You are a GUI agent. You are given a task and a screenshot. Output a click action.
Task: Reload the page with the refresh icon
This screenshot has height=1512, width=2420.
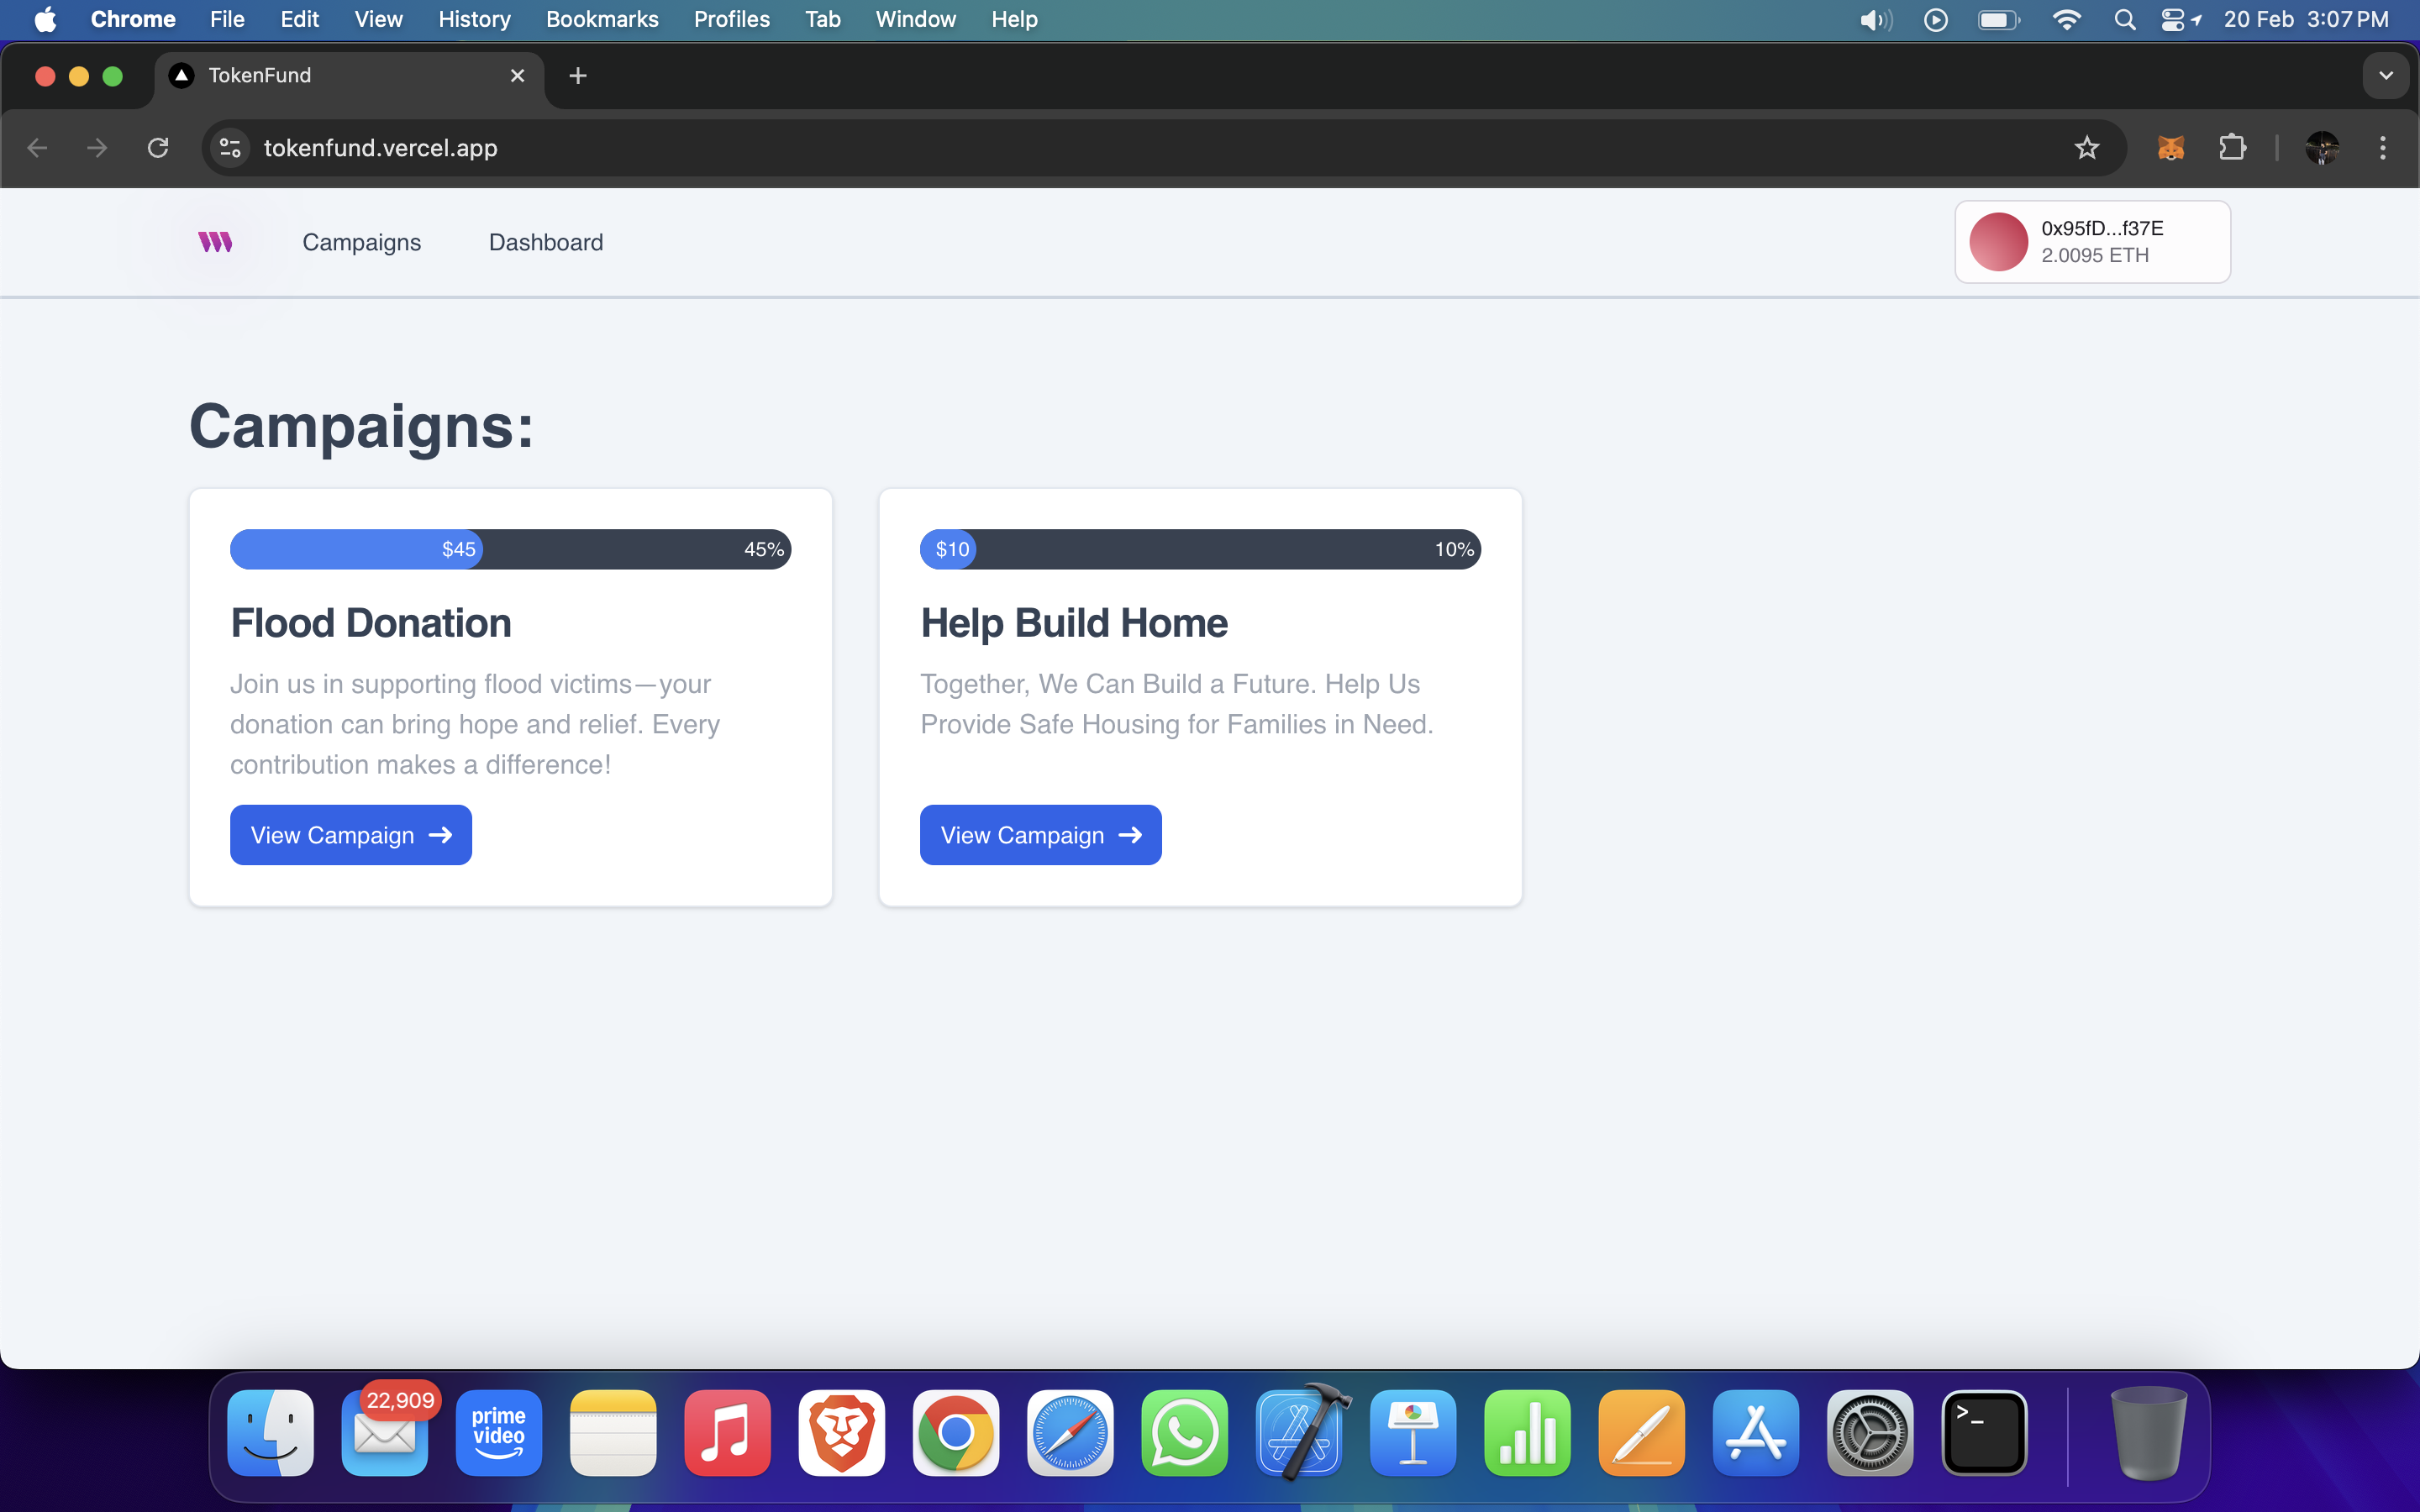tap(158, 148)
